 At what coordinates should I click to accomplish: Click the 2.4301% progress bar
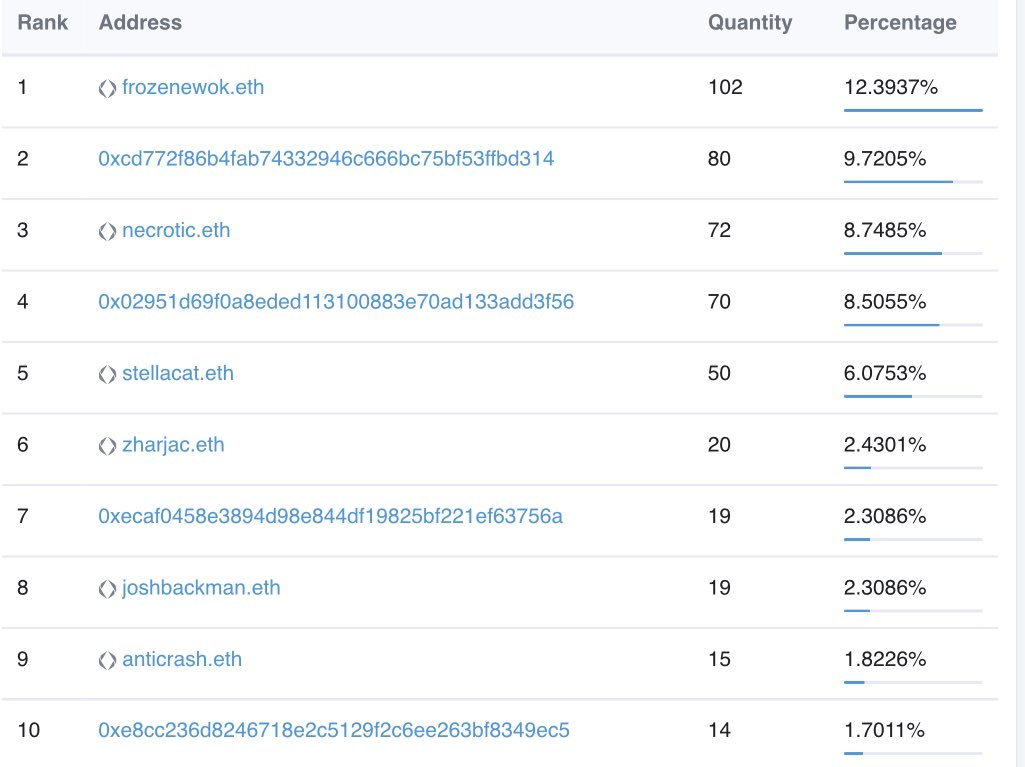point(913,468)
